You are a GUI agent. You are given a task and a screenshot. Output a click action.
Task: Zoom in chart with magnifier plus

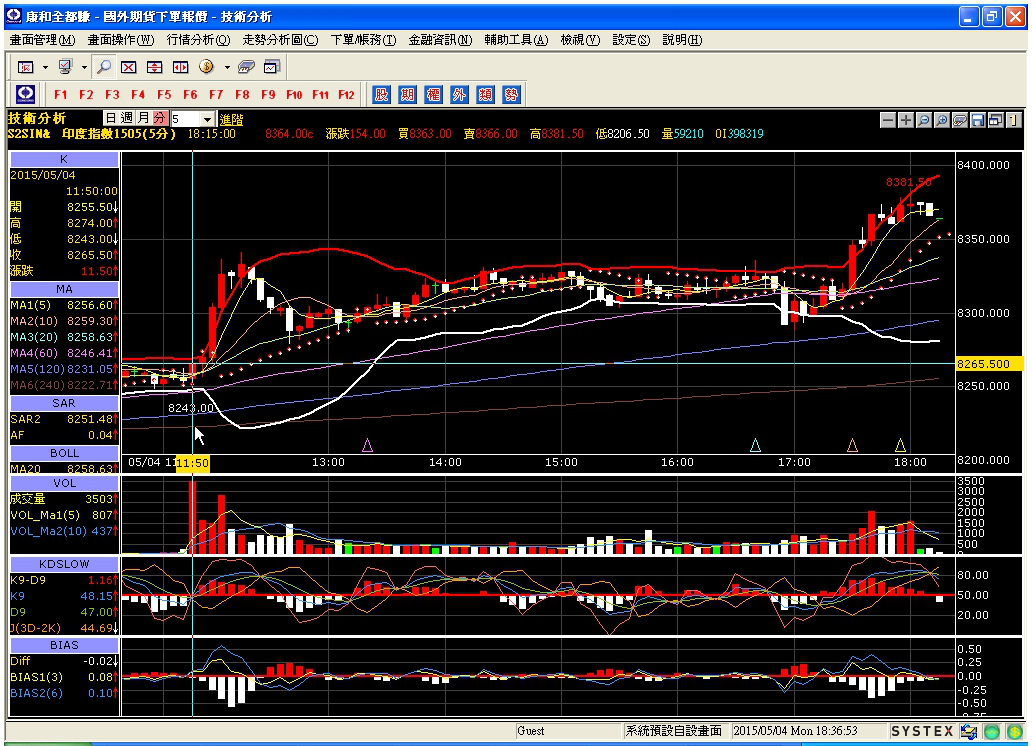pos(942,120)
